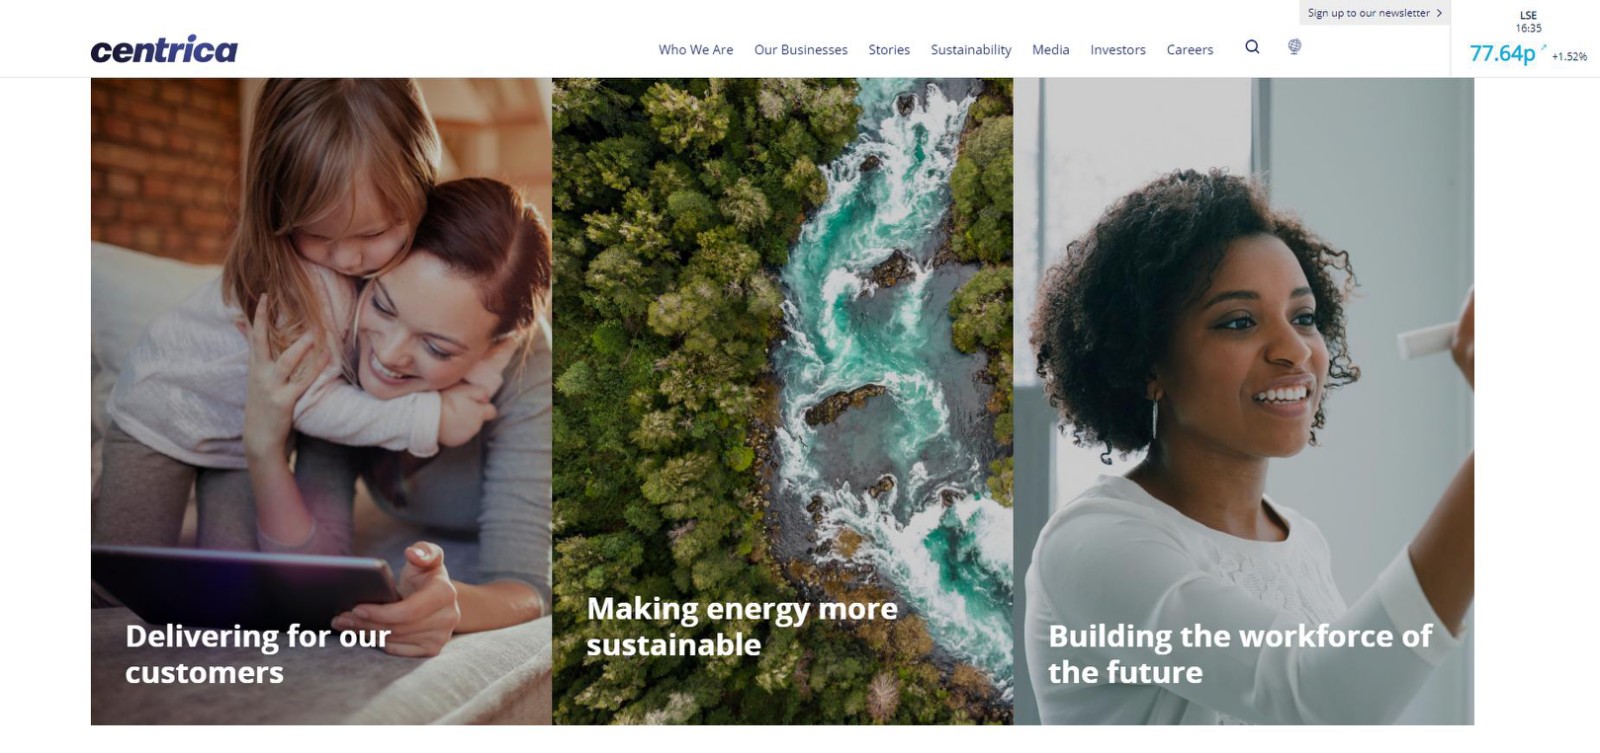Click the globe icon in header
1600x753 pixels.
coord(1294,47)
